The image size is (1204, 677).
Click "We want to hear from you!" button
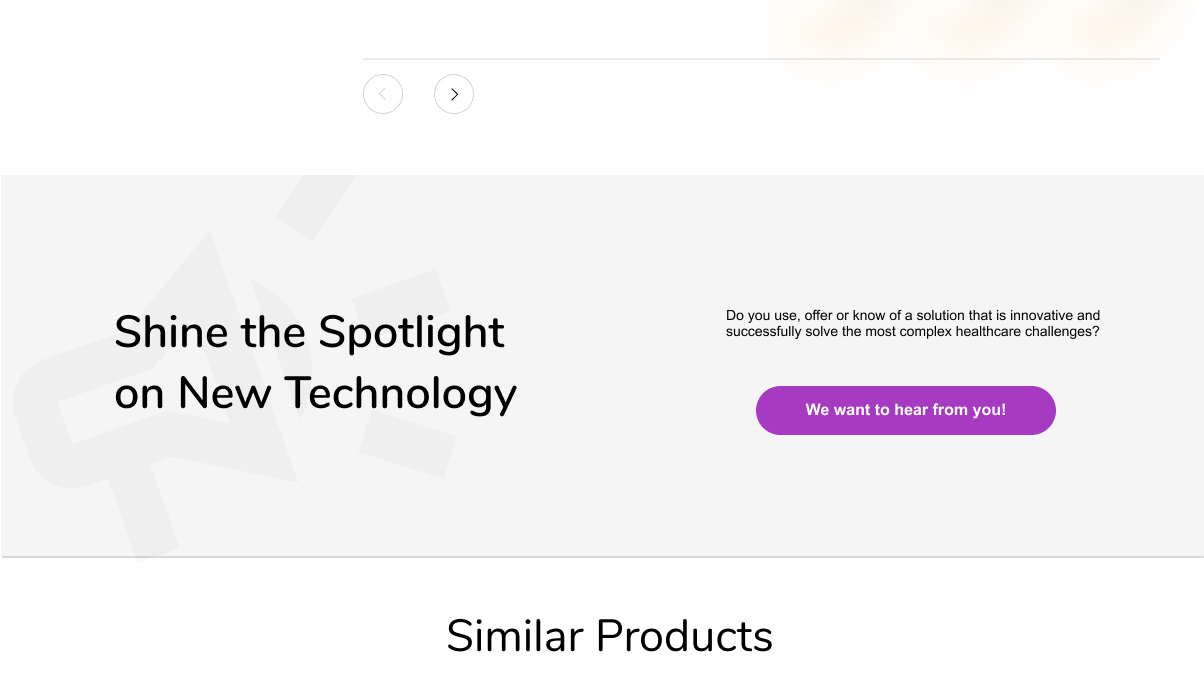(x=906, y=410)
